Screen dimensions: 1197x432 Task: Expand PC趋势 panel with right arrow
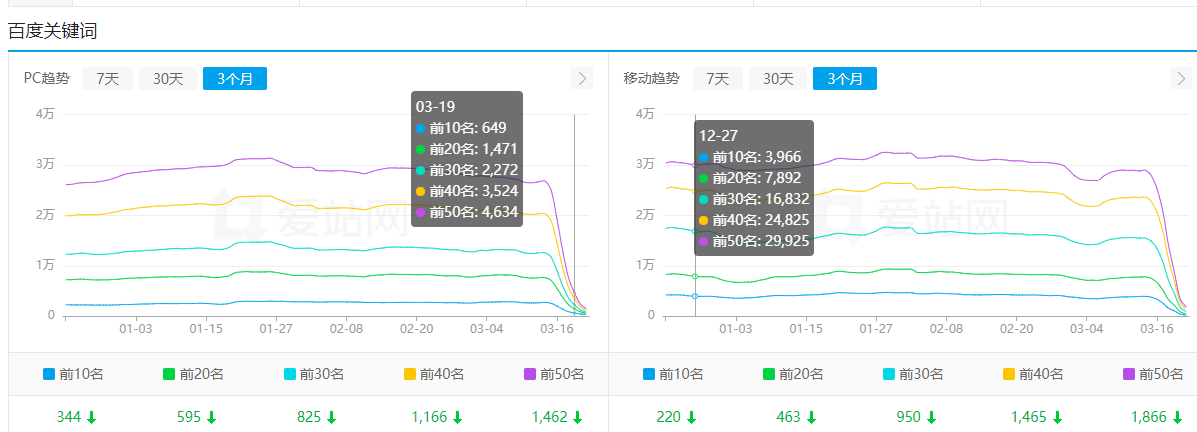[x=582, y=79]
